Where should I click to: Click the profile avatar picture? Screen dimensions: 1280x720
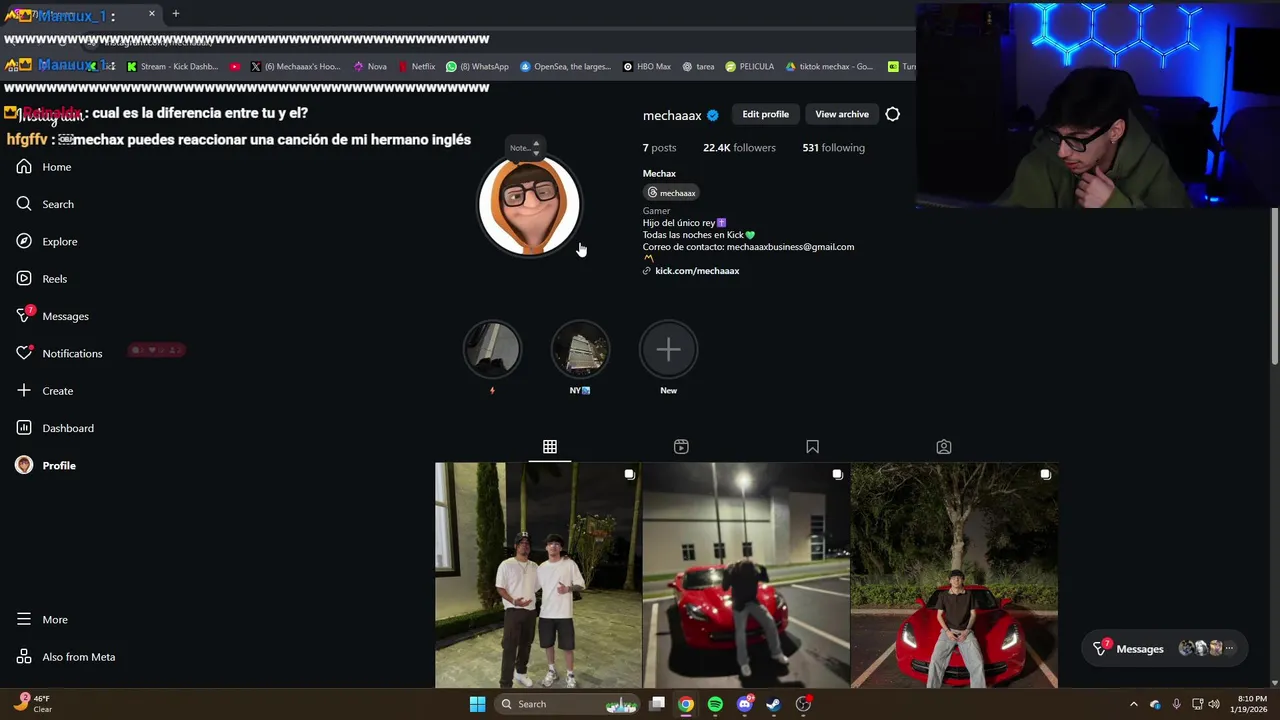coord(529,206)
